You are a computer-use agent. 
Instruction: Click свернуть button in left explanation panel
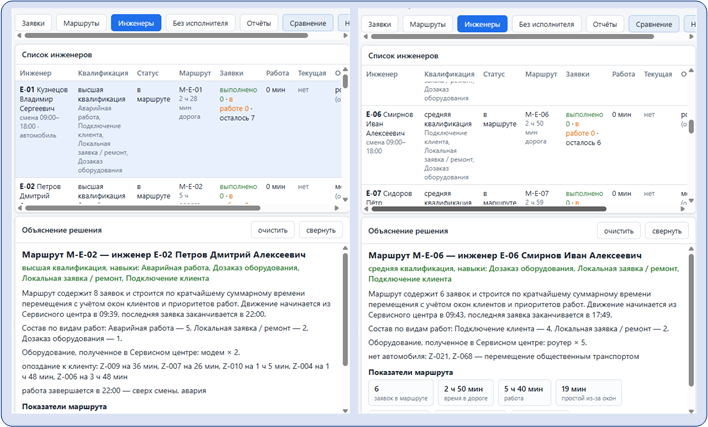point(321,230)
